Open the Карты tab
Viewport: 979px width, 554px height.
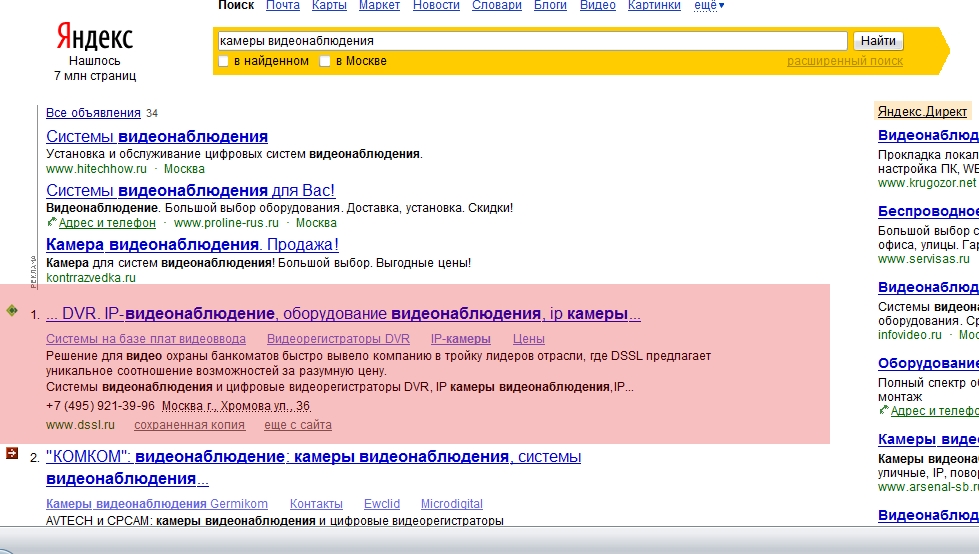[329, 6]
